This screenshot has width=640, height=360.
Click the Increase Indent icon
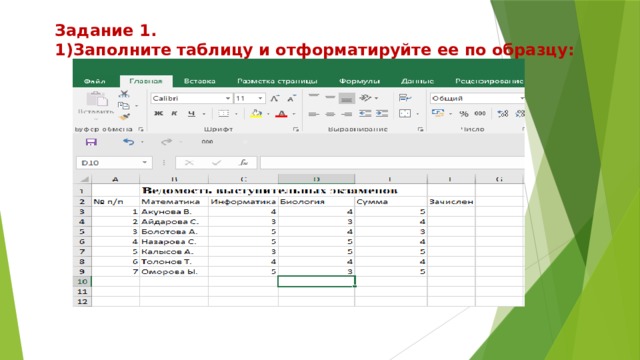pyautogui.click(x=382, y=114)
